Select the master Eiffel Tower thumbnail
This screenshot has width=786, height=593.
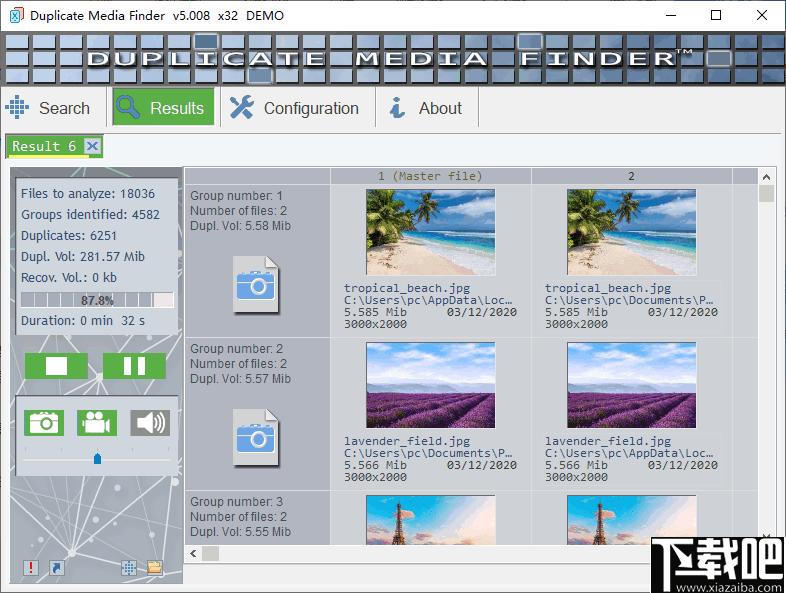(x=431, y=520)
